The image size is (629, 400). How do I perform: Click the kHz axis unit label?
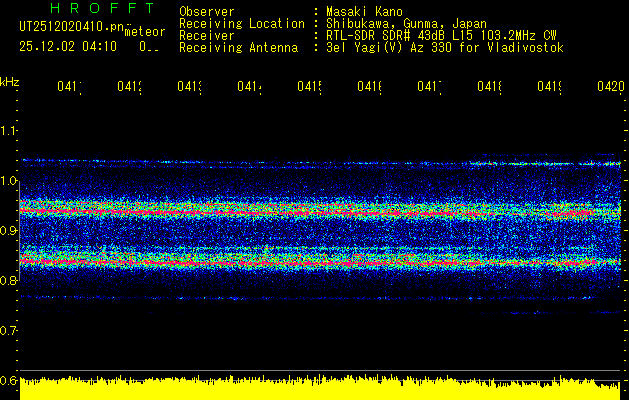coord(10,82)
